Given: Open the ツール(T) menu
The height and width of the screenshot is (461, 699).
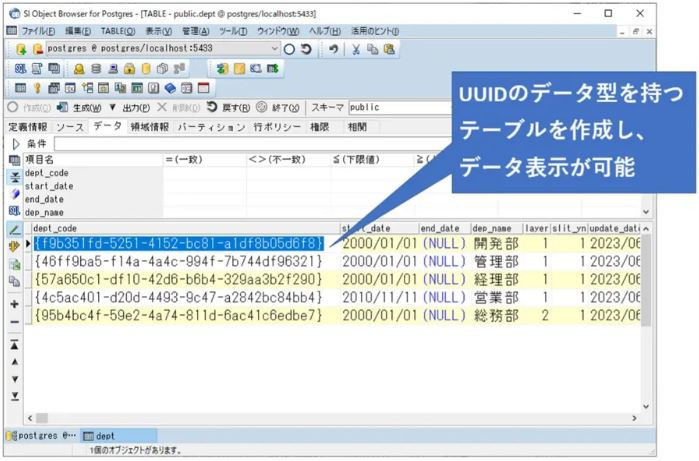Looking at the screenshot, I should coord(233,31).
